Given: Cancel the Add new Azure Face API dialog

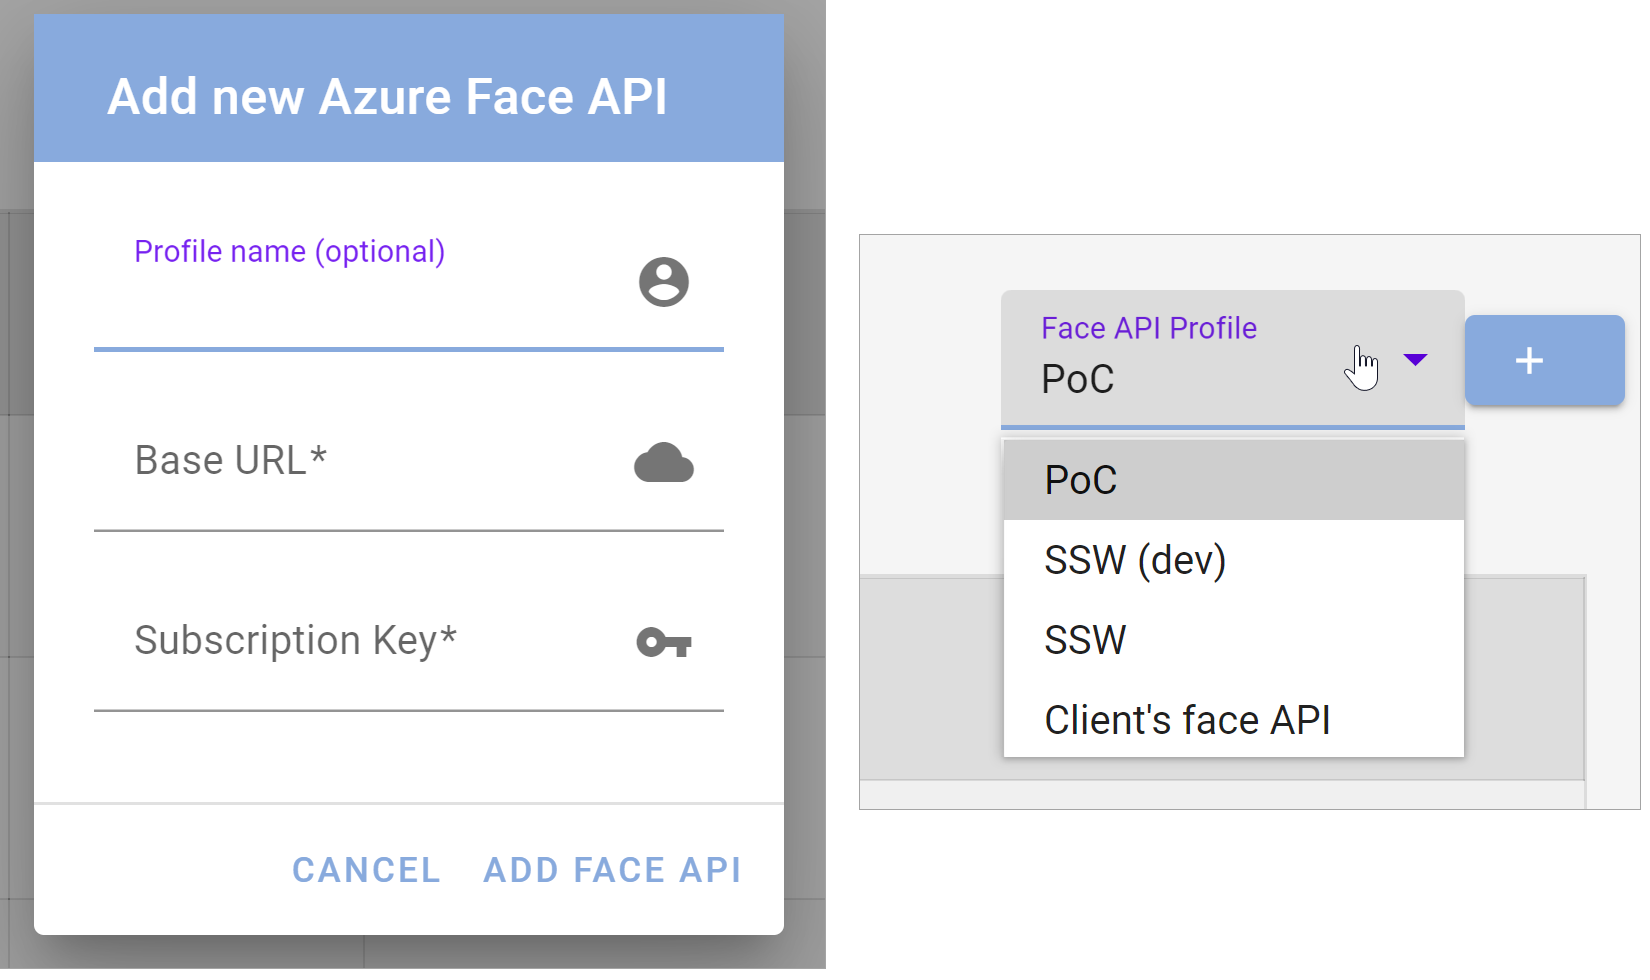Looking at the screenshot, I should pyautogui.click(x=366, y=870).
